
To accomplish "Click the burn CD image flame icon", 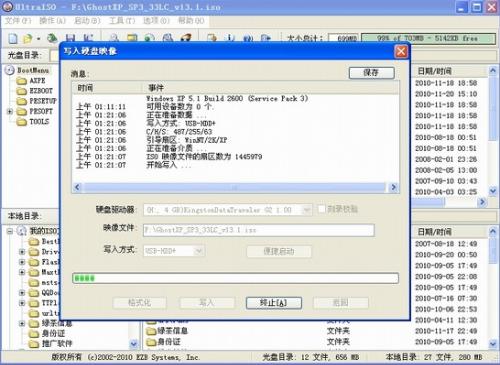I will (x=186, y=38).
